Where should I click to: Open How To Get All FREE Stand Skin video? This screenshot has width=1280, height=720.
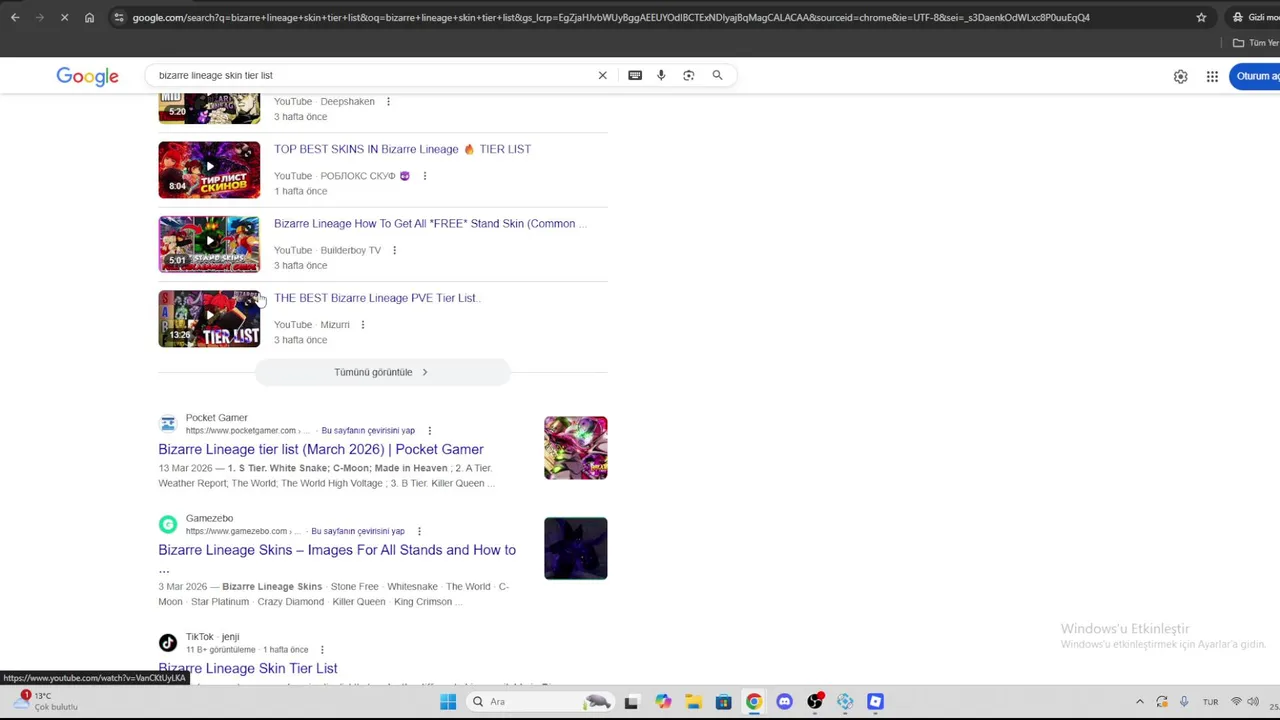[x=430, y=224]
